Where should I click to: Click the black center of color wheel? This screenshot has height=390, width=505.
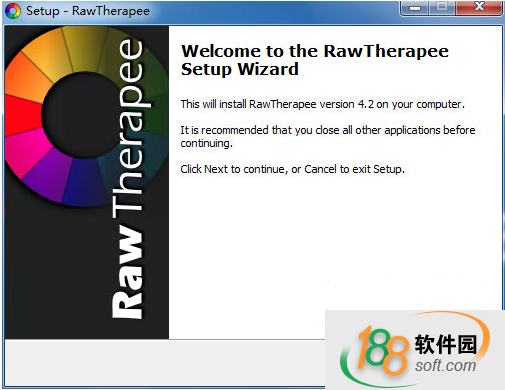click(76, 114)
